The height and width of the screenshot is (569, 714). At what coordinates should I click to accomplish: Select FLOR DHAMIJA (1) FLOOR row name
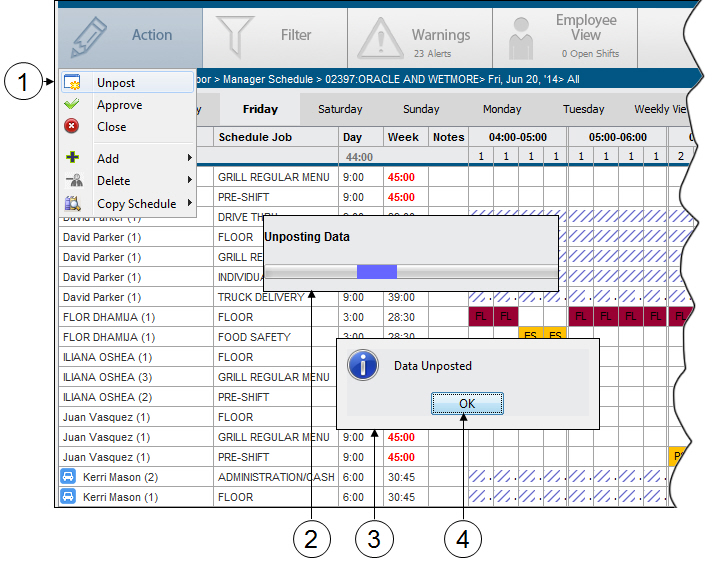pos(109,317)
